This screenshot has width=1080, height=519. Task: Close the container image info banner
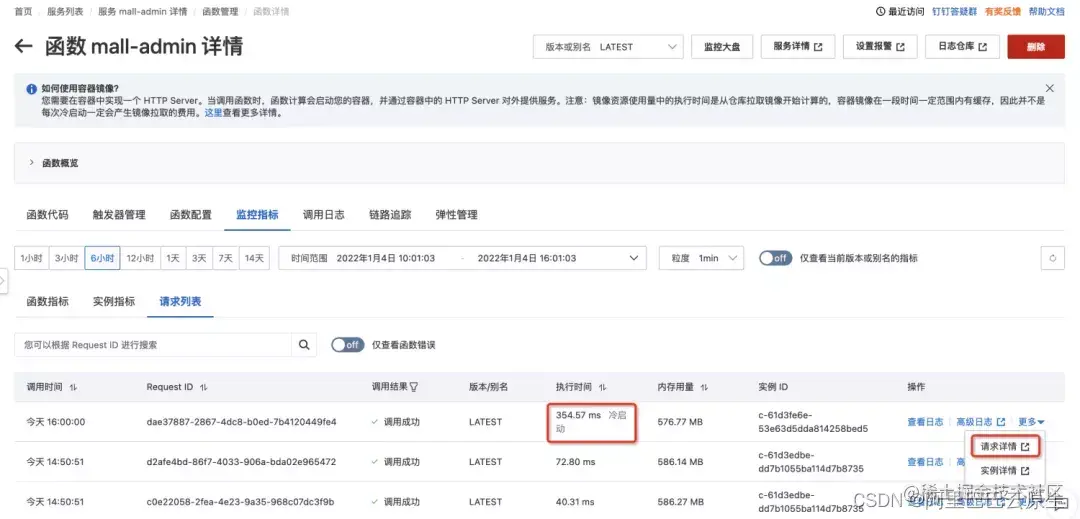pos(1050,88)
